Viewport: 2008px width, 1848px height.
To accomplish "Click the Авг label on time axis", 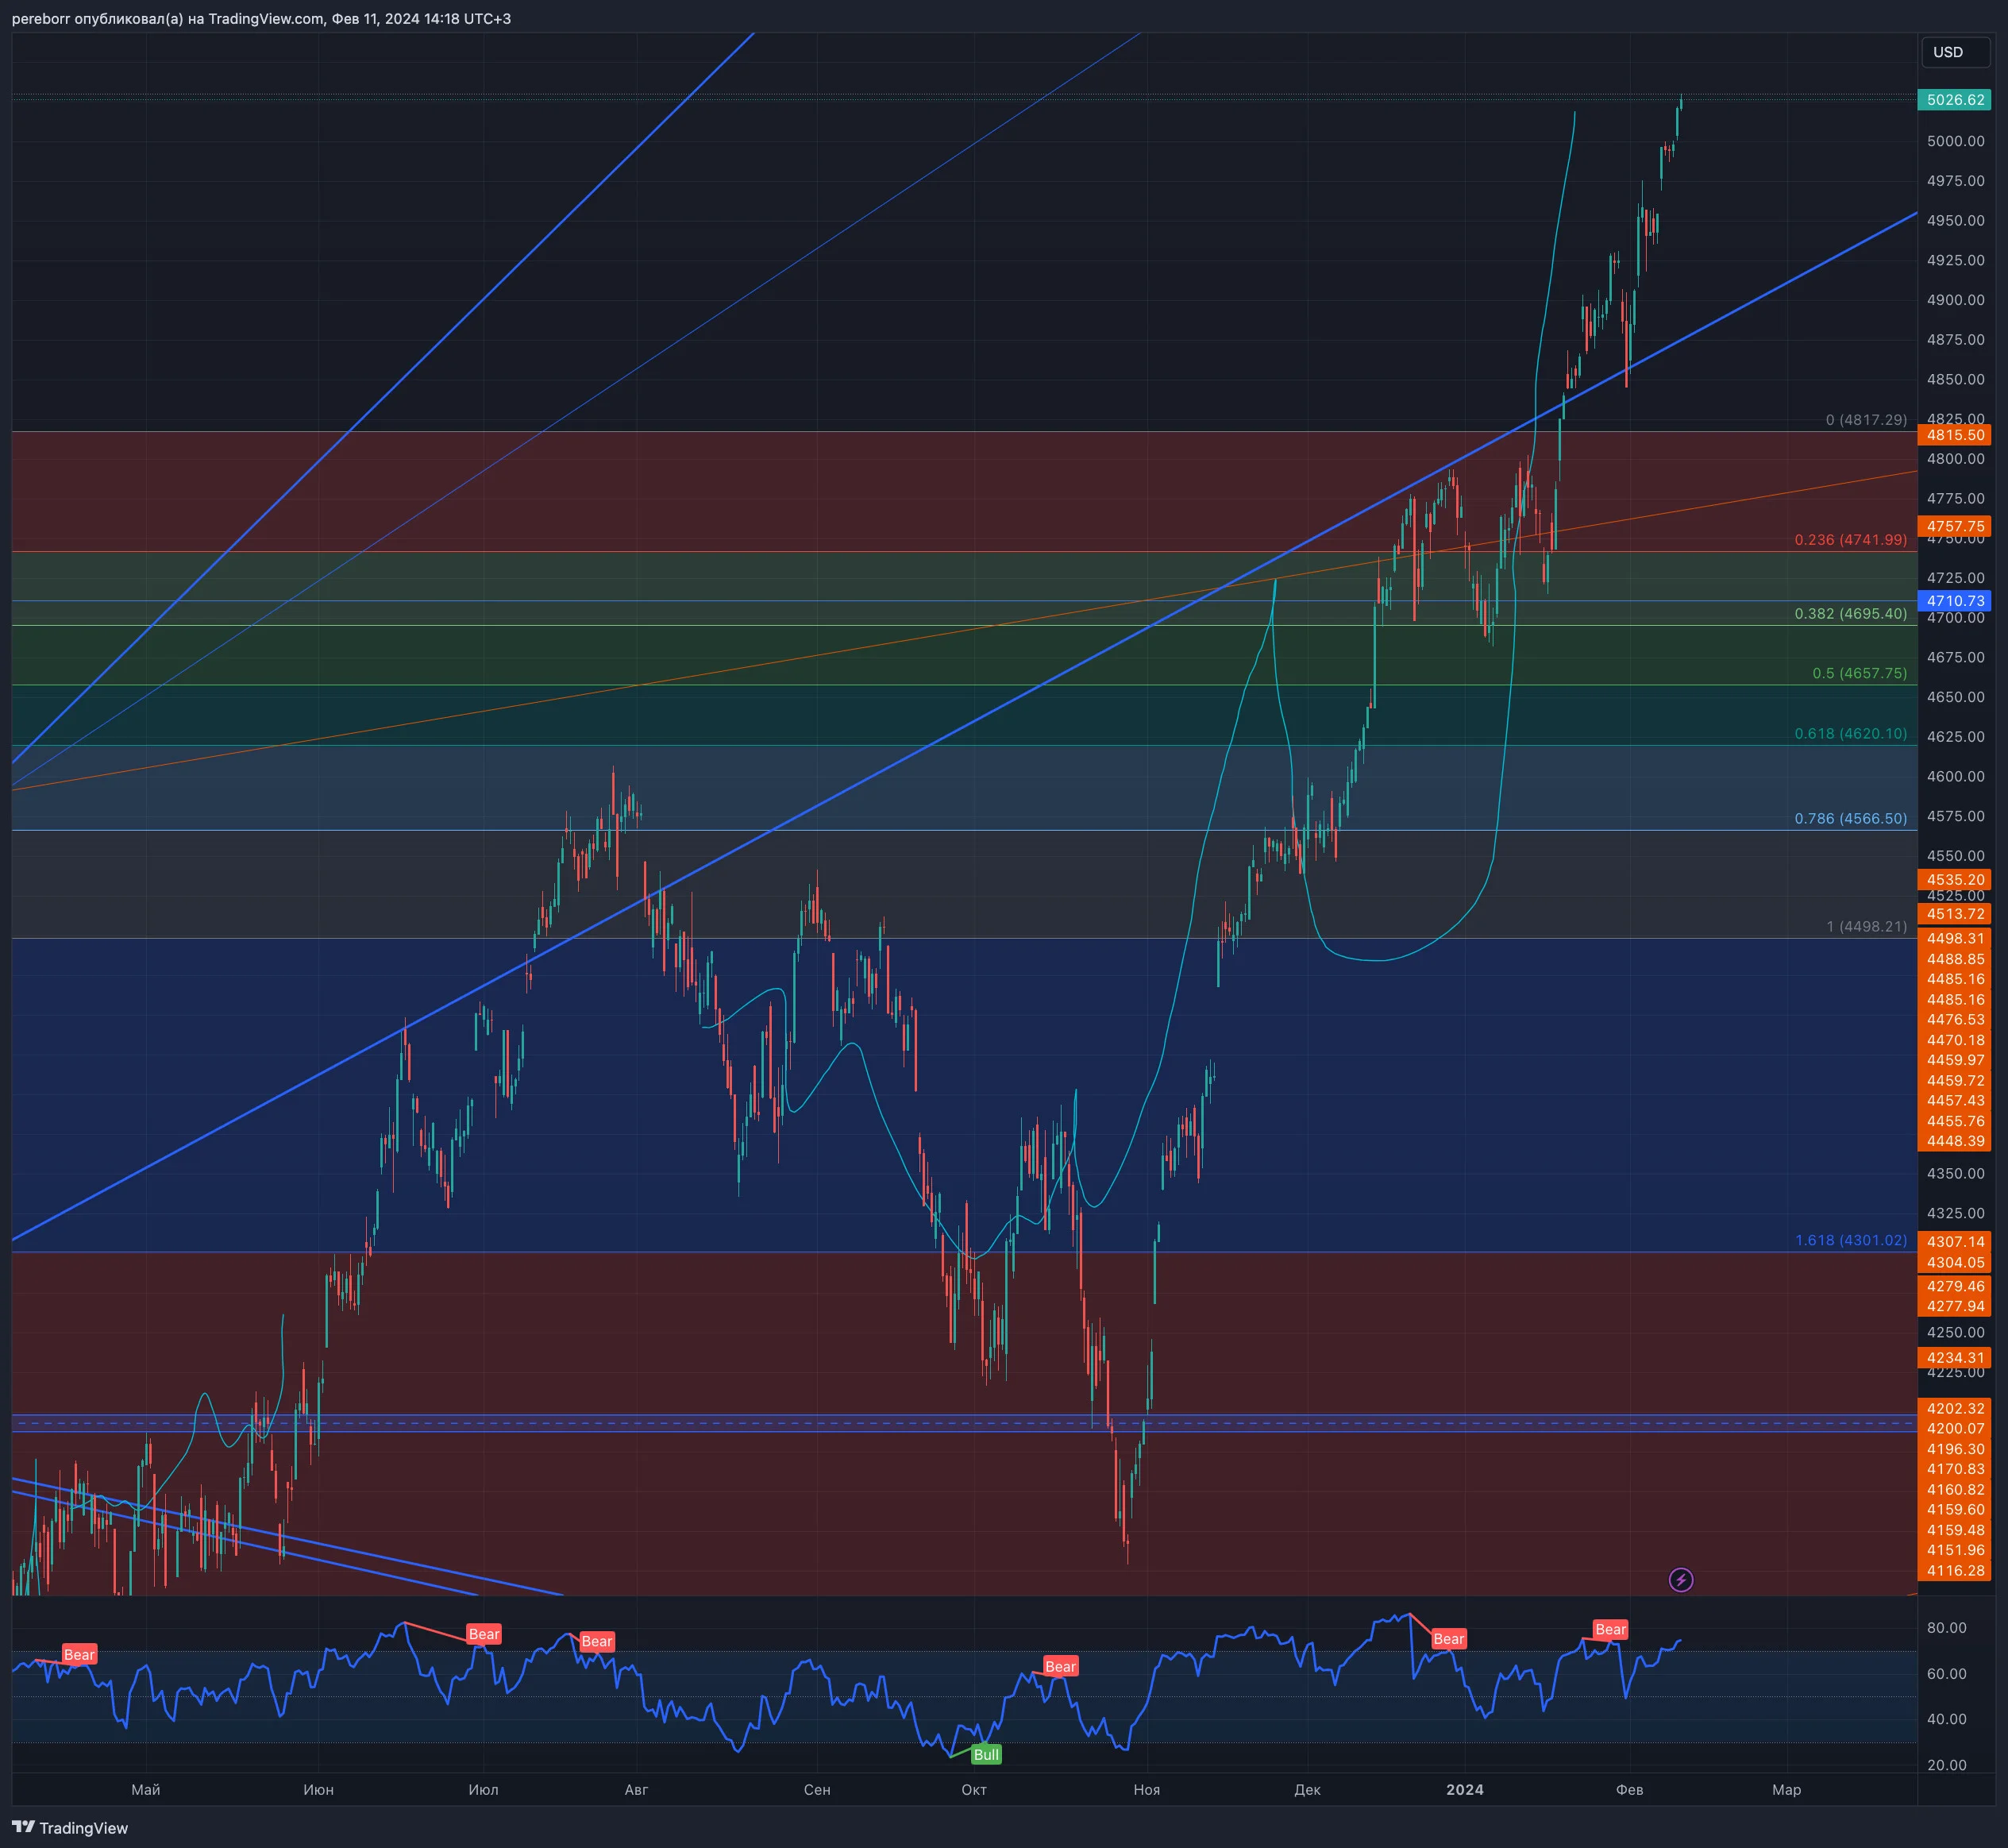I will [x=636, y=1789].
